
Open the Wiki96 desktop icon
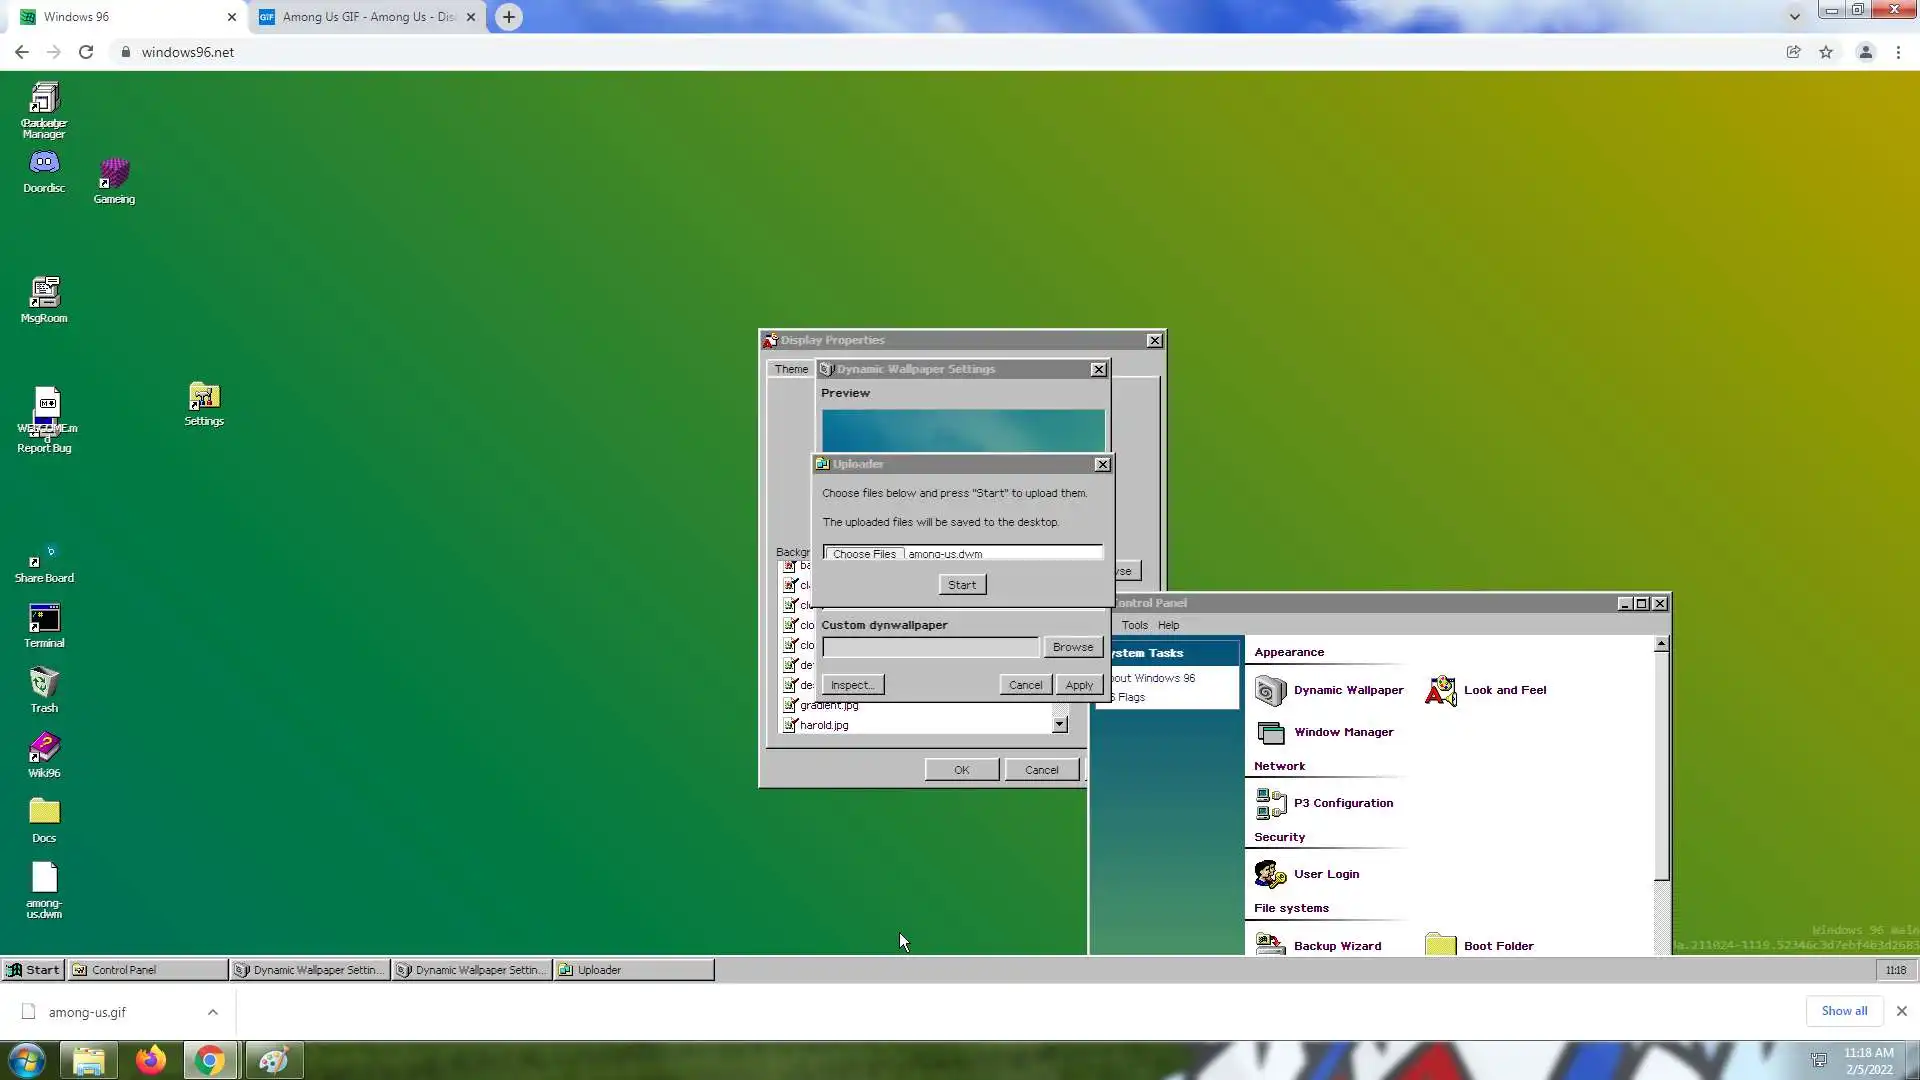coord(44,748)
